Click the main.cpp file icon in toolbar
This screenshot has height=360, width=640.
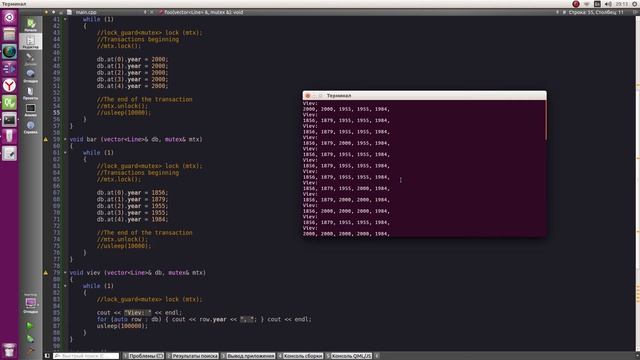(69, 12)
